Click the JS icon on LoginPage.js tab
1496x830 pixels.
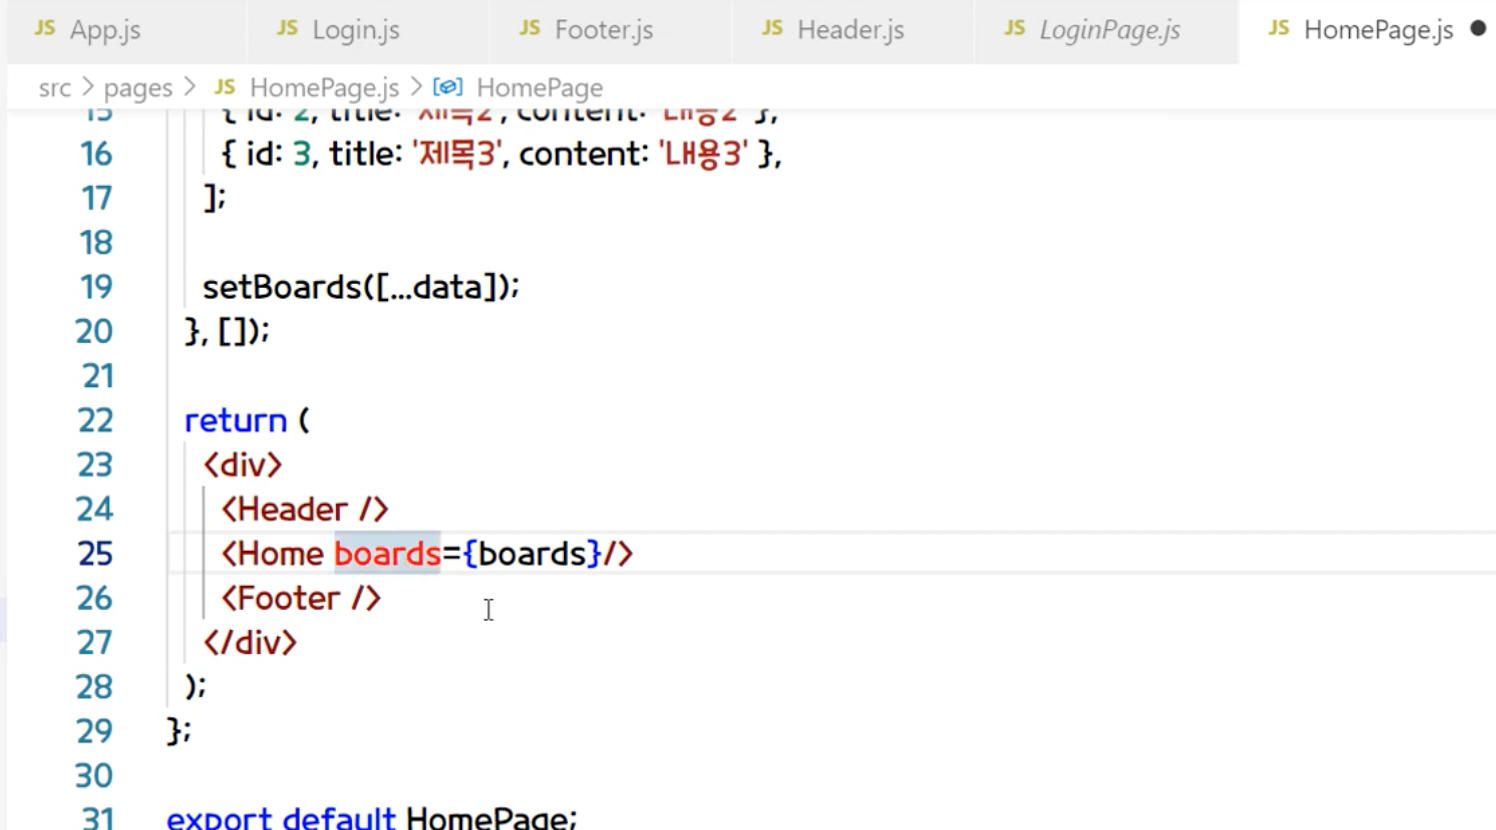[x=1015, y=28]
